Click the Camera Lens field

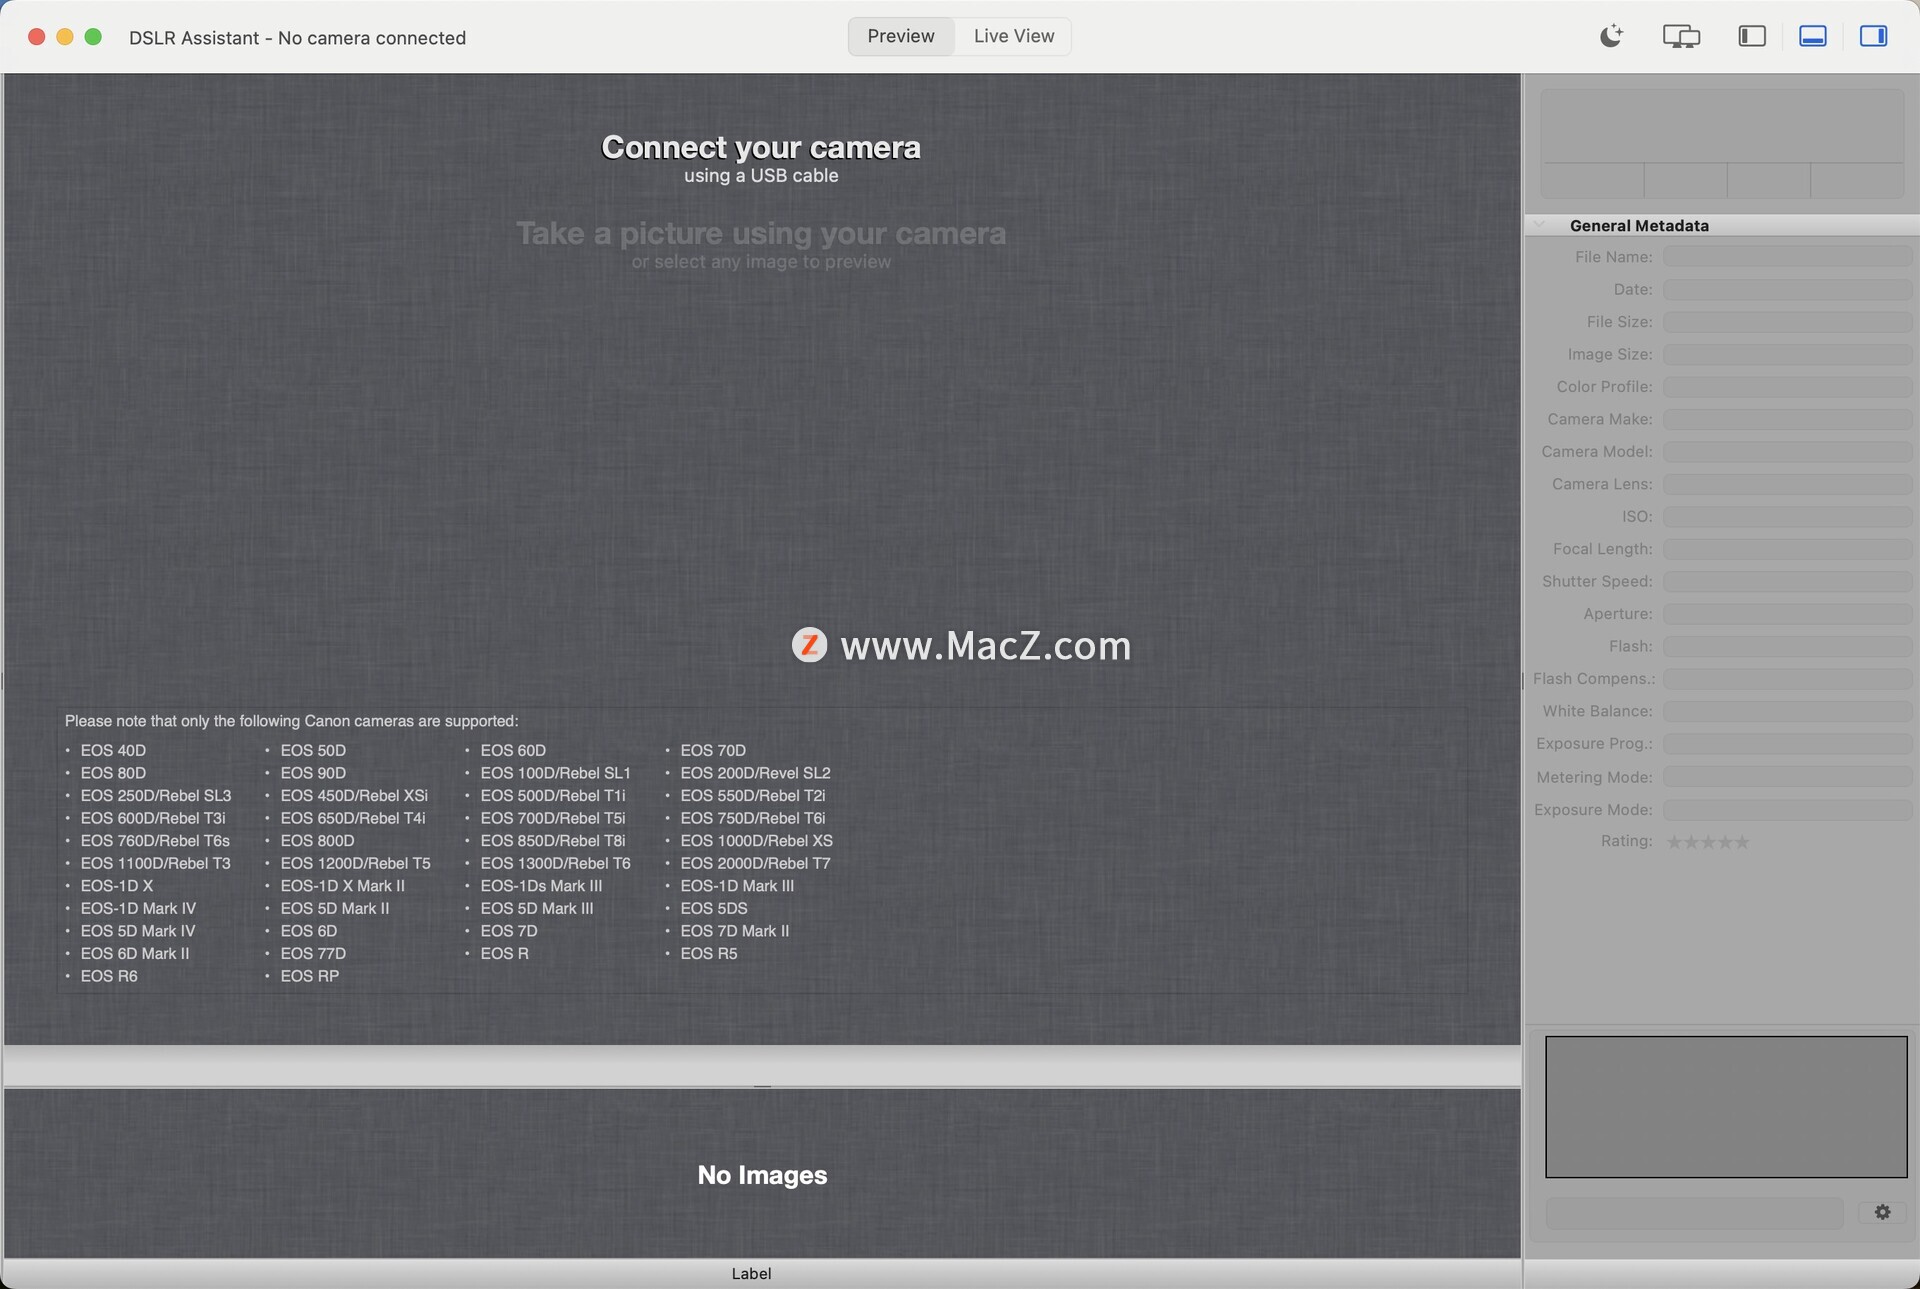click(1787, 484)
